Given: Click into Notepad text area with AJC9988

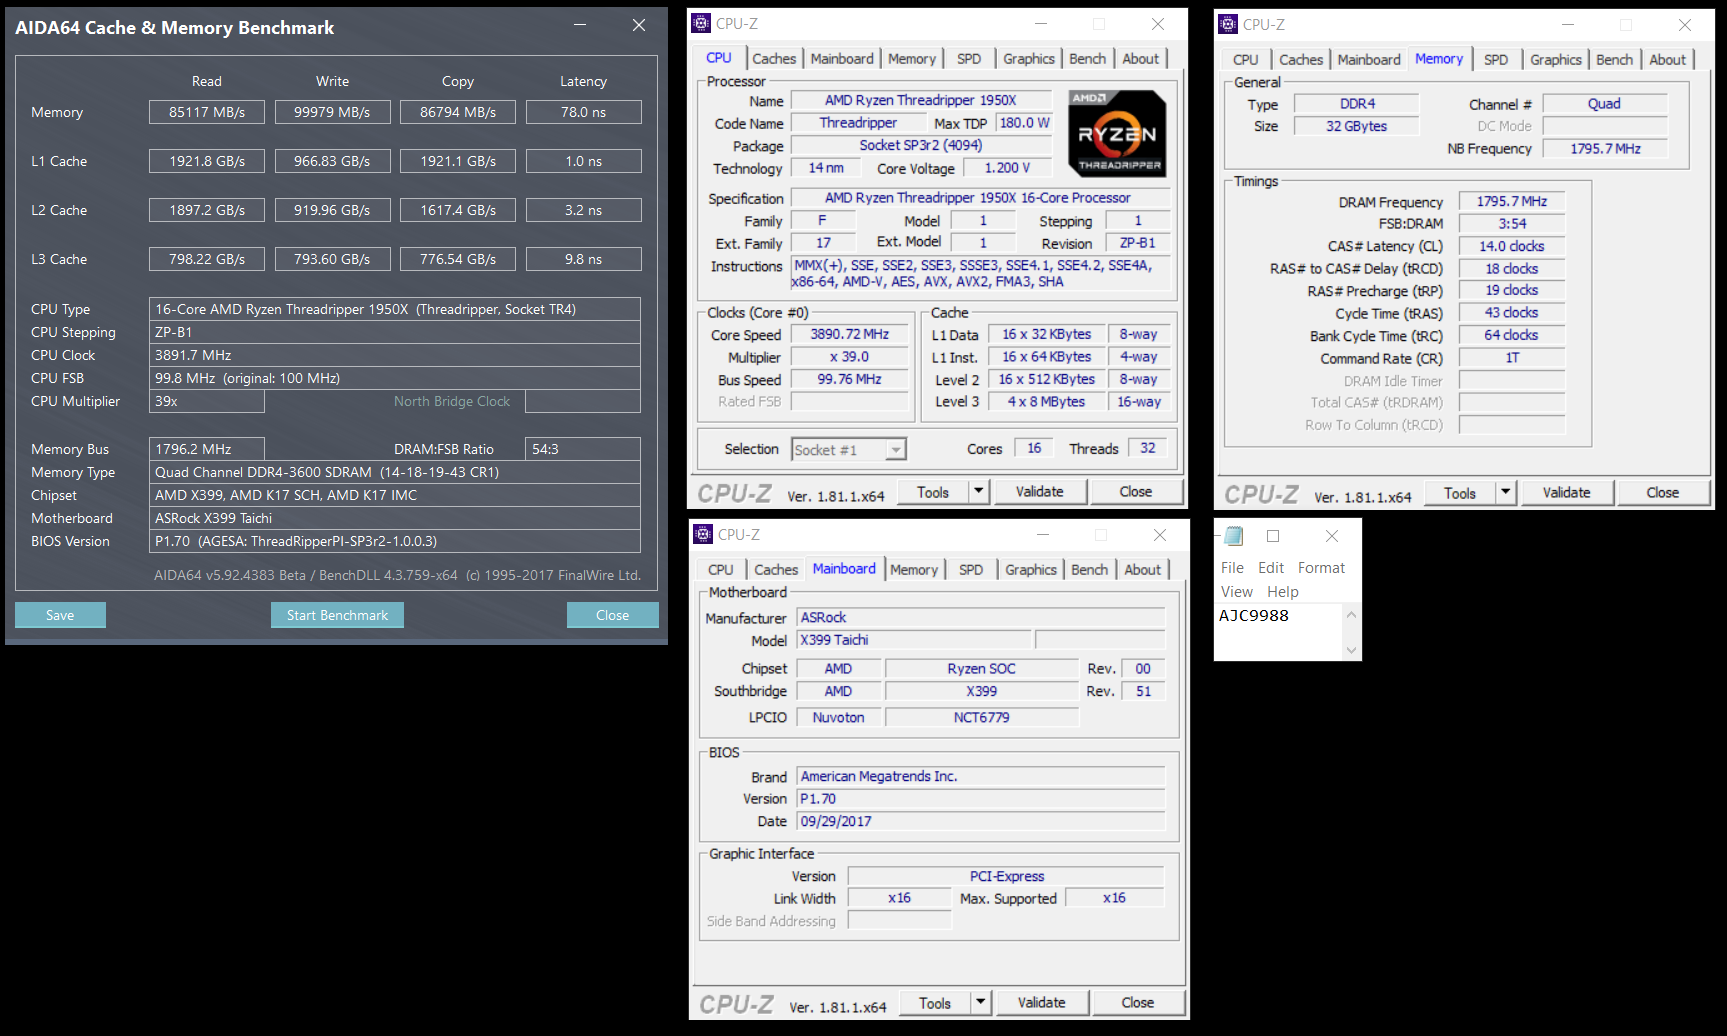Looking at the screenshot, I should tap(1279, 632).
